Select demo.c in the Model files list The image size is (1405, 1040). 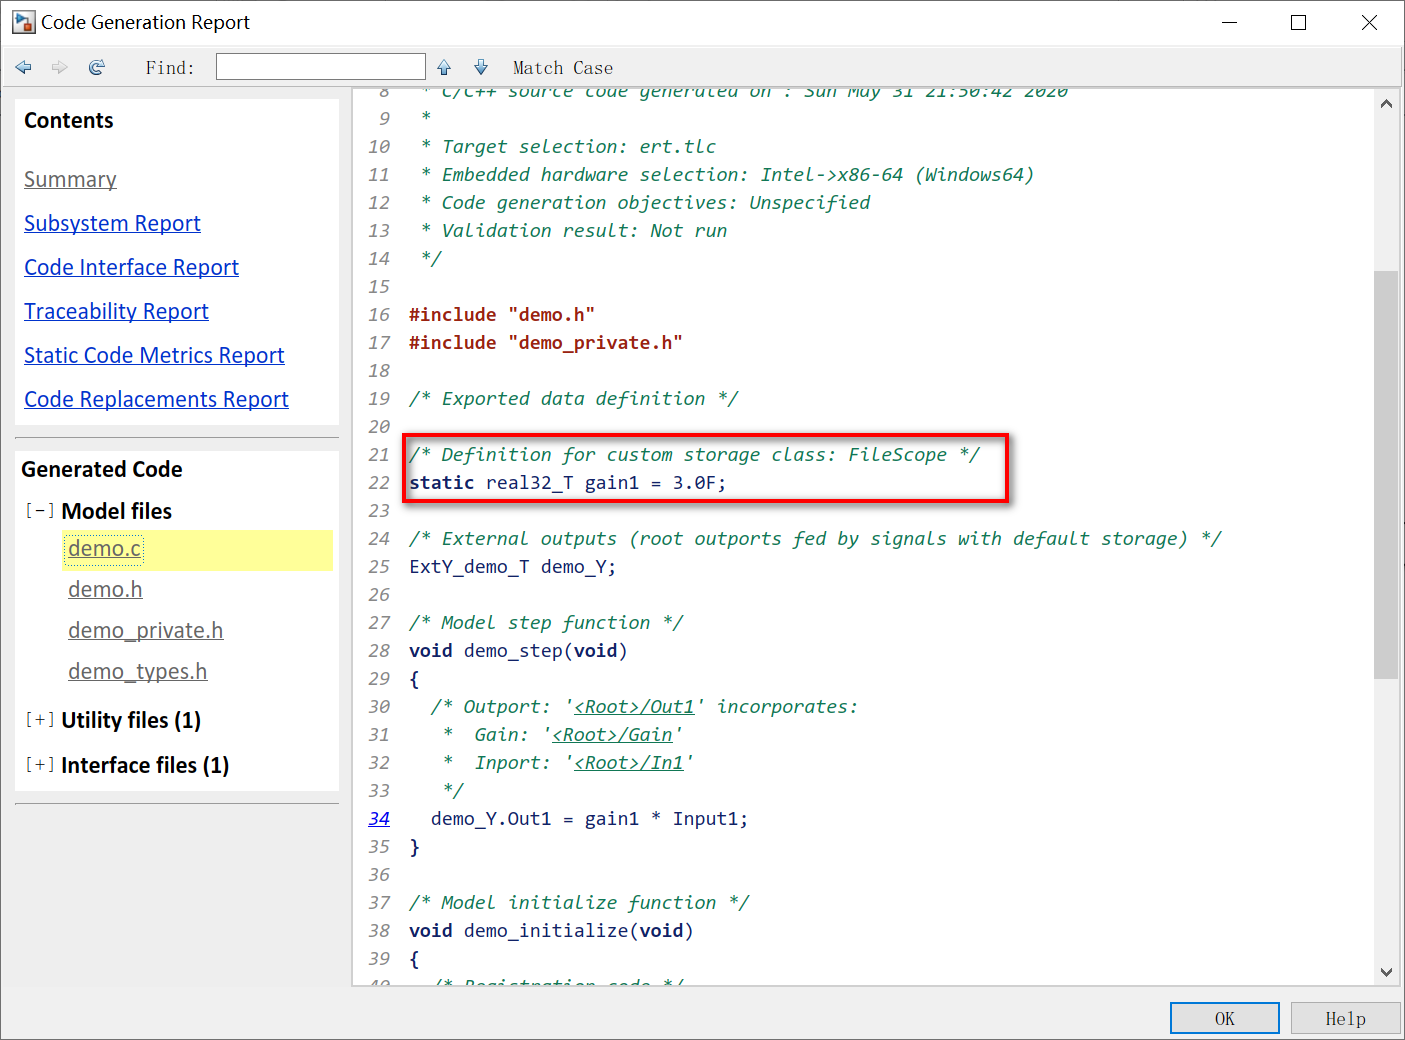pyautogui.click(x=105, y=549)
